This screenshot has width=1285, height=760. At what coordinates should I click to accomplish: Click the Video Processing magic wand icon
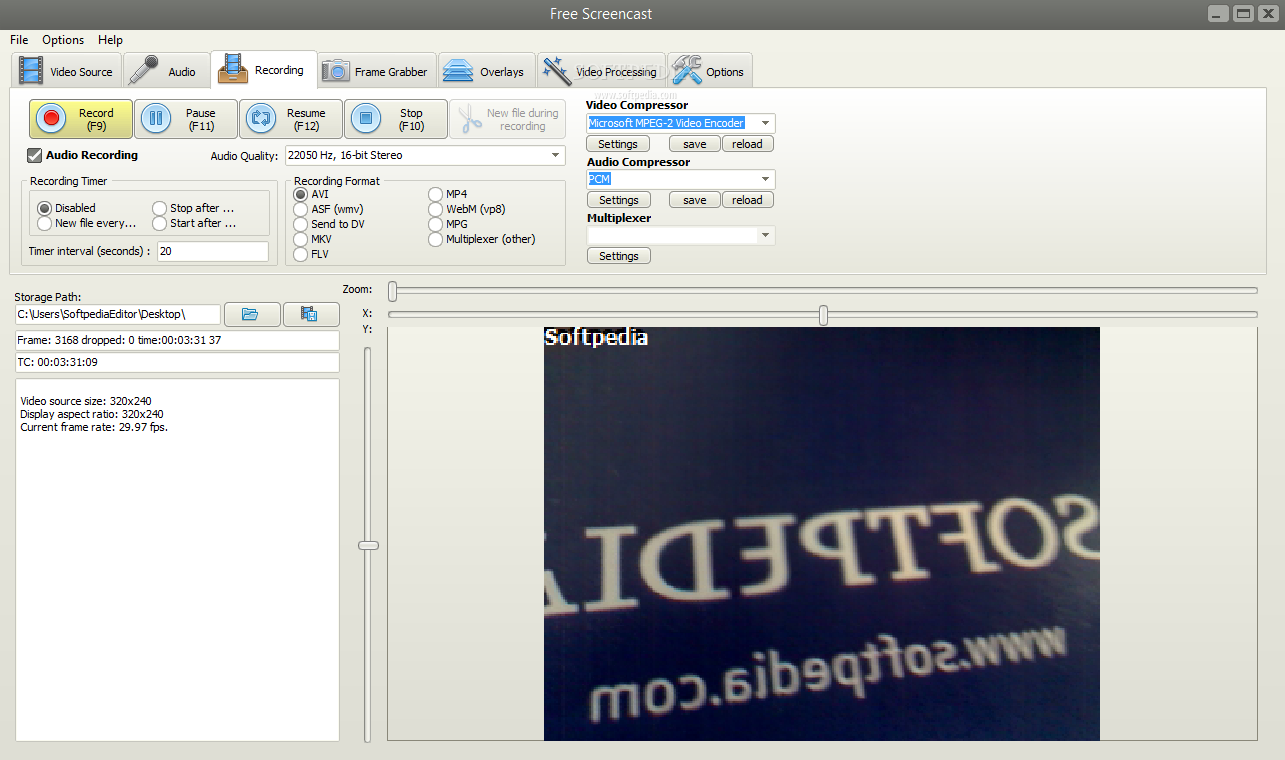[557, 71]
